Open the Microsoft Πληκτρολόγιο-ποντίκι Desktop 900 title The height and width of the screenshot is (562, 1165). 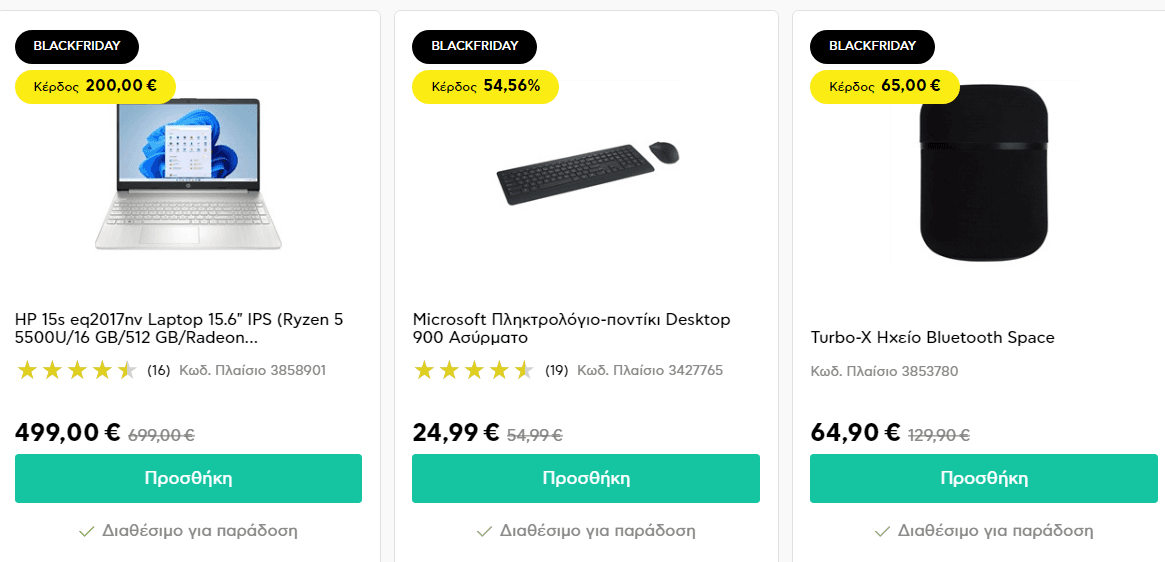[571, 329]
